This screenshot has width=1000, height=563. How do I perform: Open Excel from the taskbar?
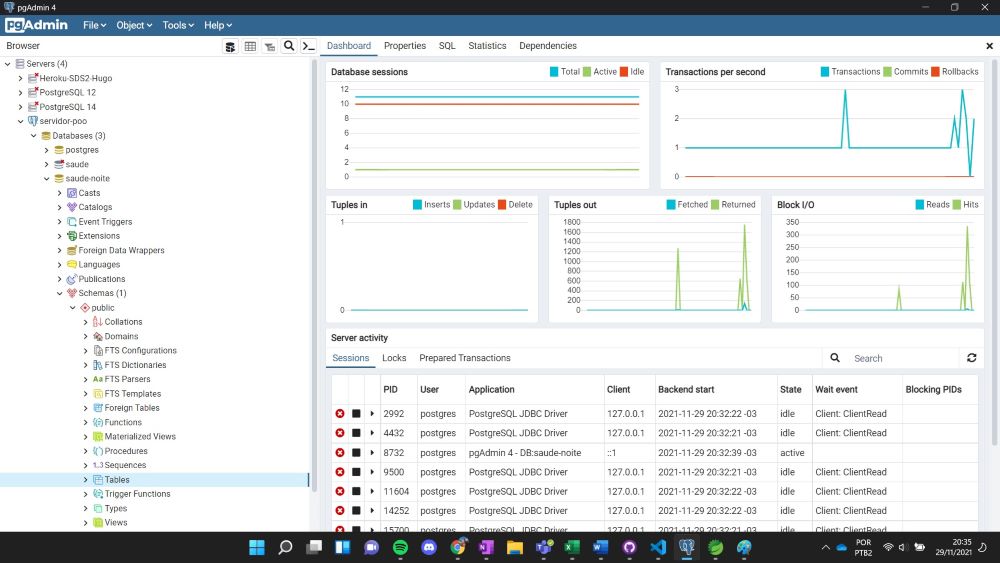[x=572, y=547]
